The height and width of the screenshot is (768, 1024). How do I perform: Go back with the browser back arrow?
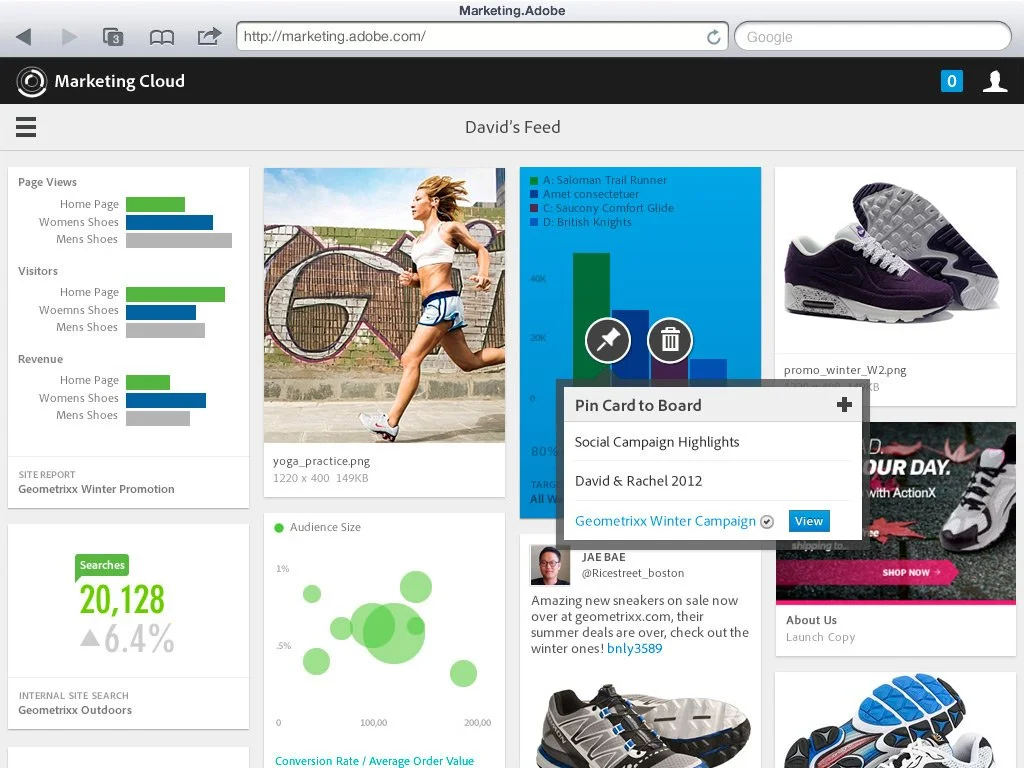[24, 37]
